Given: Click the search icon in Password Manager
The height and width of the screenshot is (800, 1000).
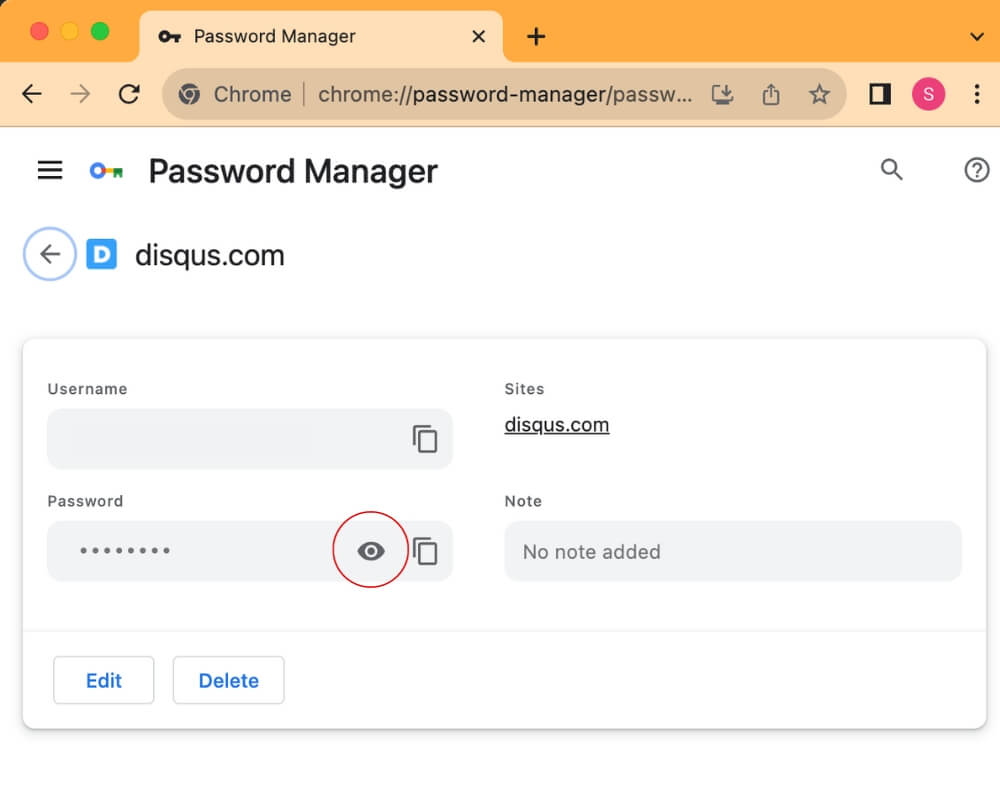Looking at the screenshot, I should [891, 170].
